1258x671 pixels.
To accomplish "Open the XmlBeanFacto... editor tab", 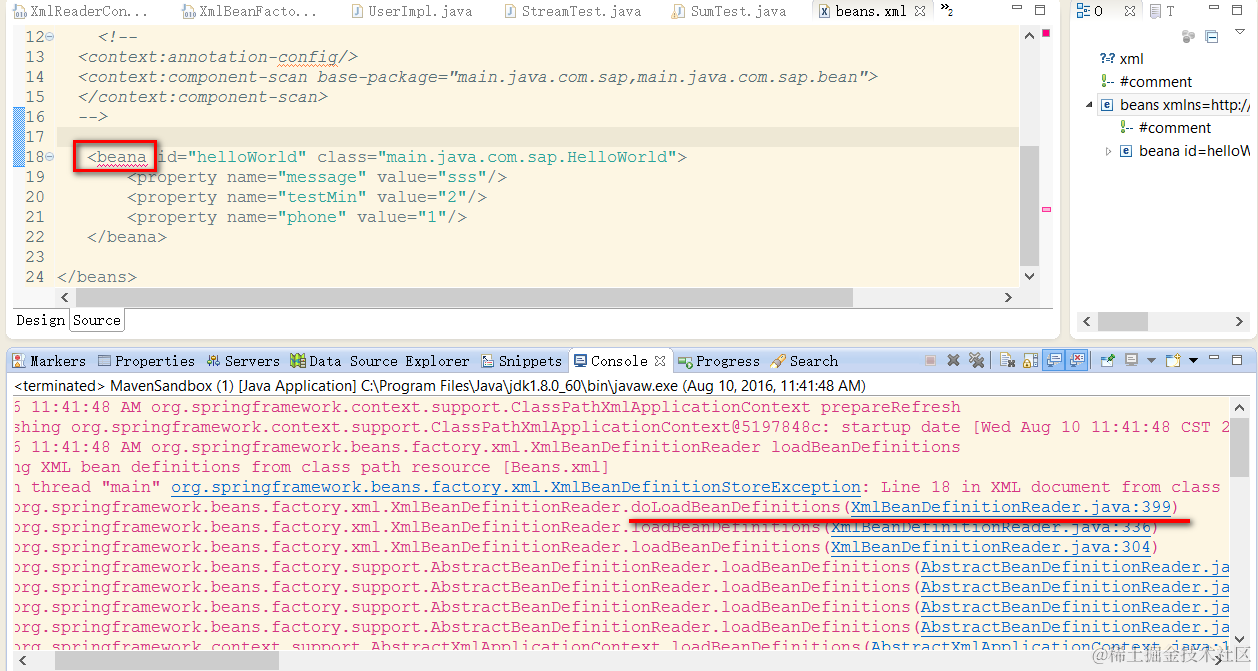I will 249,12.
